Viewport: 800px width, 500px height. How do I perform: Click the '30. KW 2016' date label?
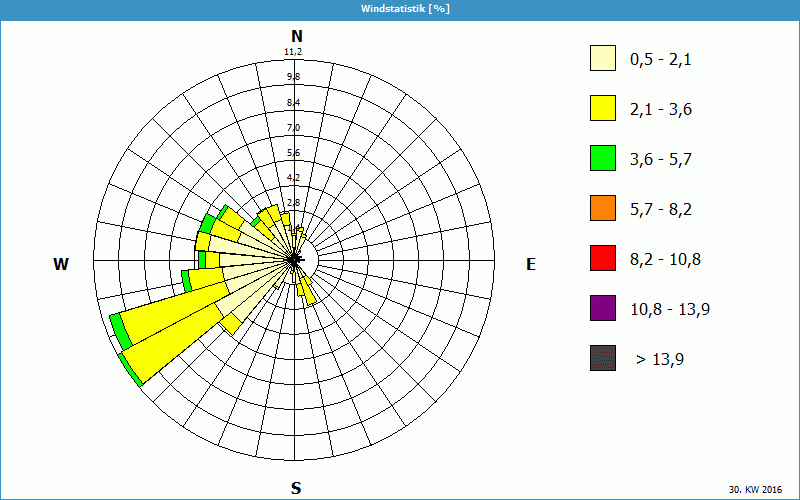755,489
